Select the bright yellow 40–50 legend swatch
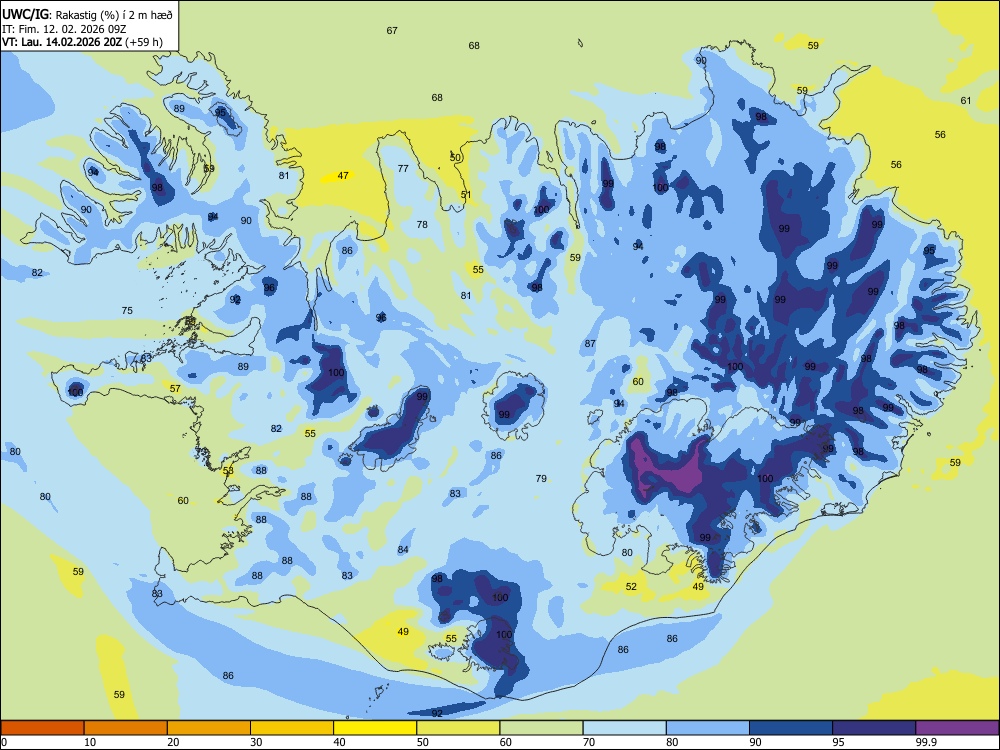 pos(375,728)
